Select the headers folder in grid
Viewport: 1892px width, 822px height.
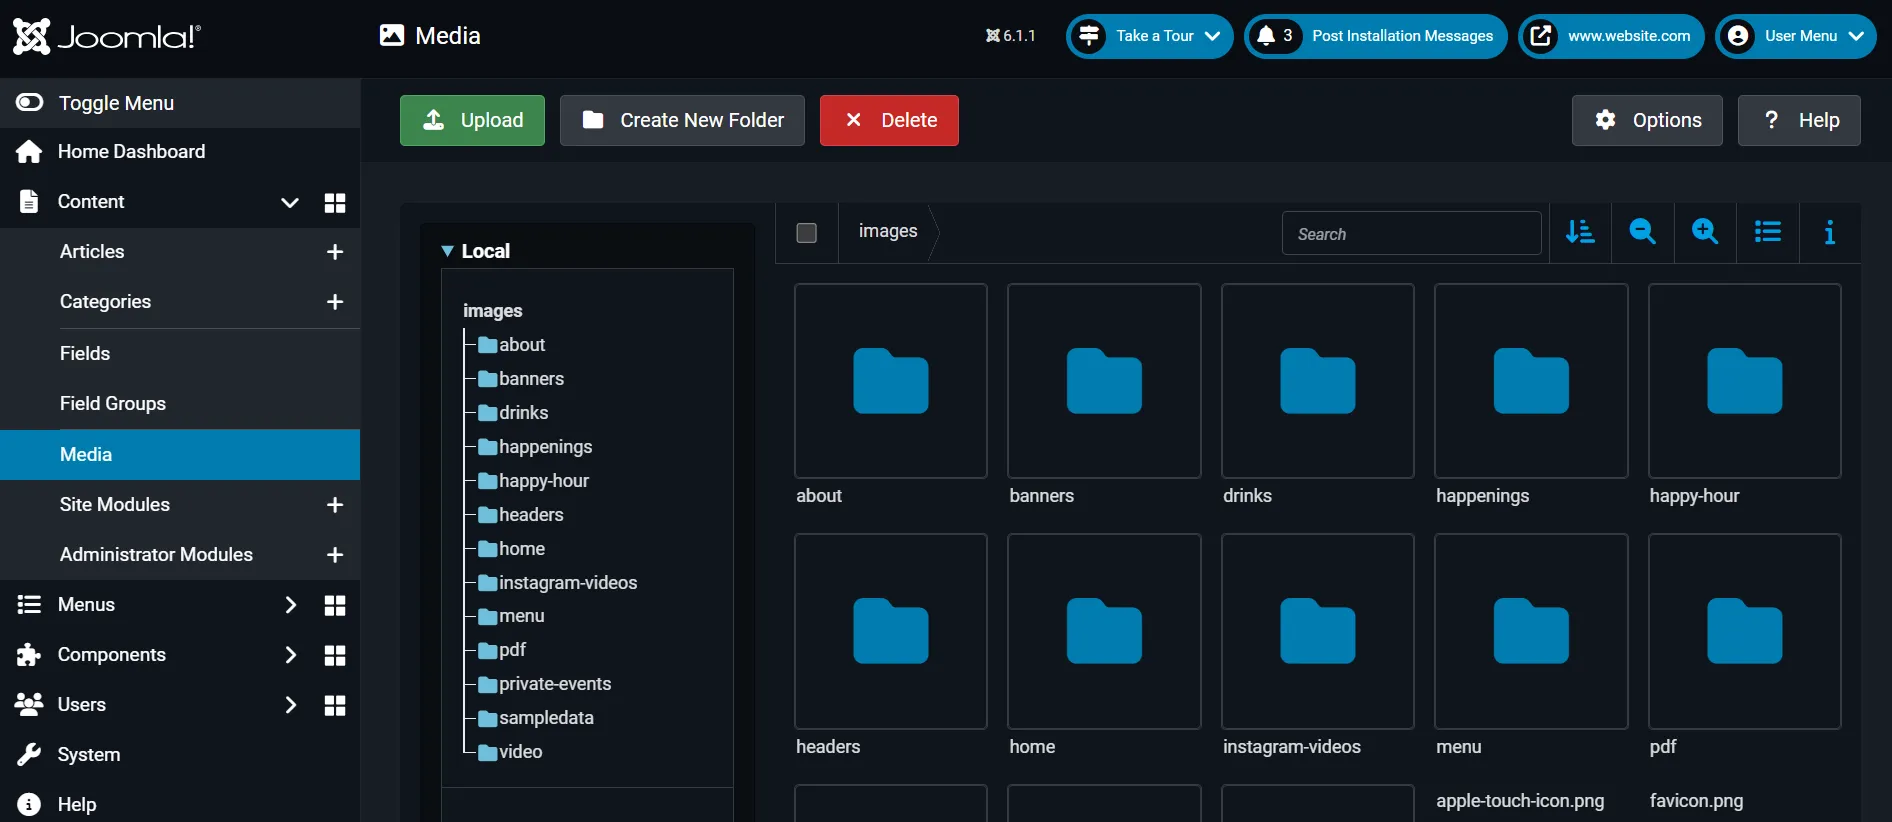click(891, 631)
